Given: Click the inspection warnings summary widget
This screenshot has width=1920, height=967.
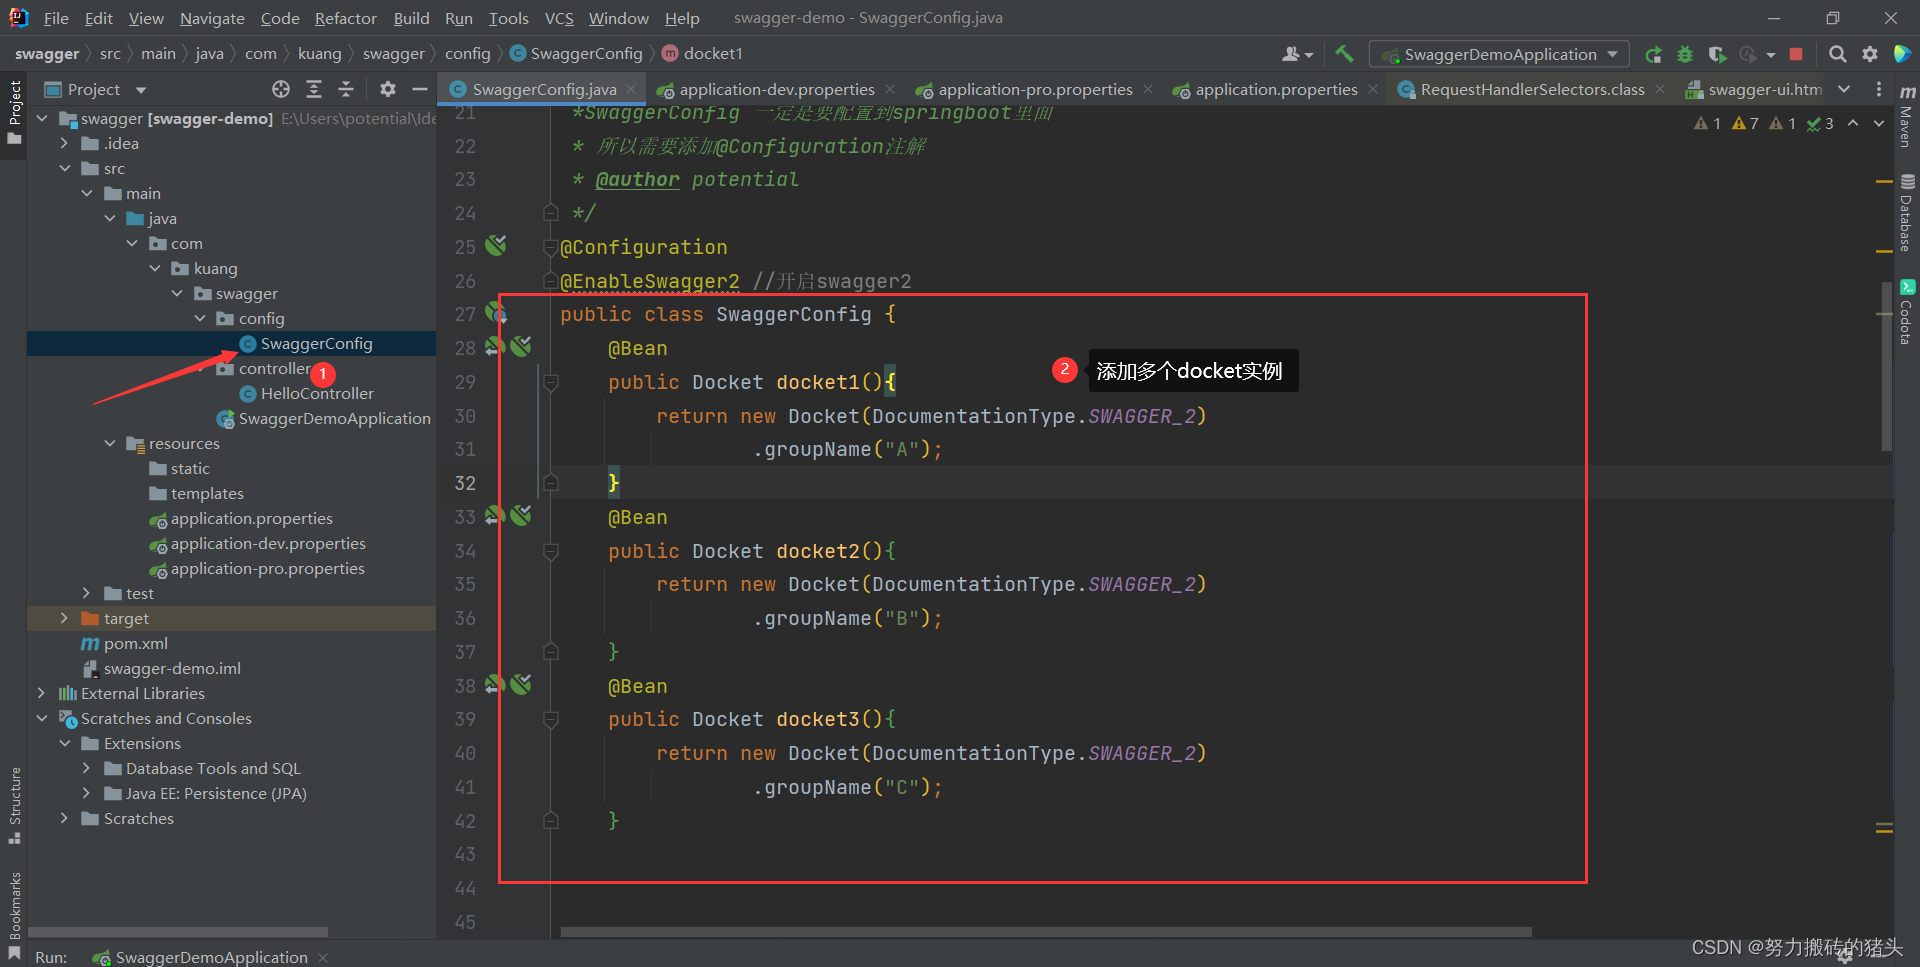Looking at the screenshot, I should (1764, 123).
